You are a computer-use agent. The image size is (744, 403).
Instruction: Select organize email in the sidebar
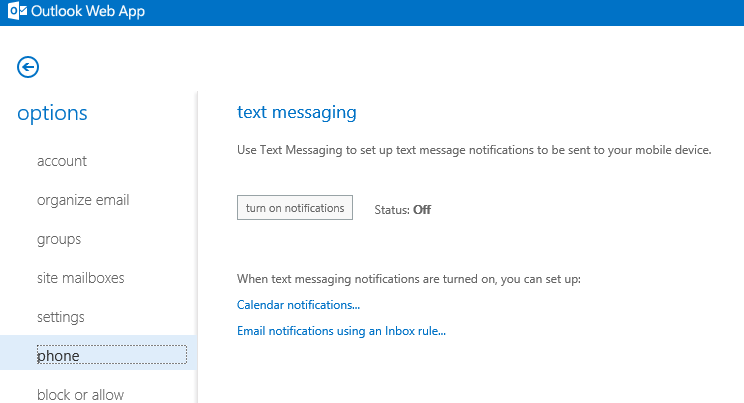[x=83, y=200]
